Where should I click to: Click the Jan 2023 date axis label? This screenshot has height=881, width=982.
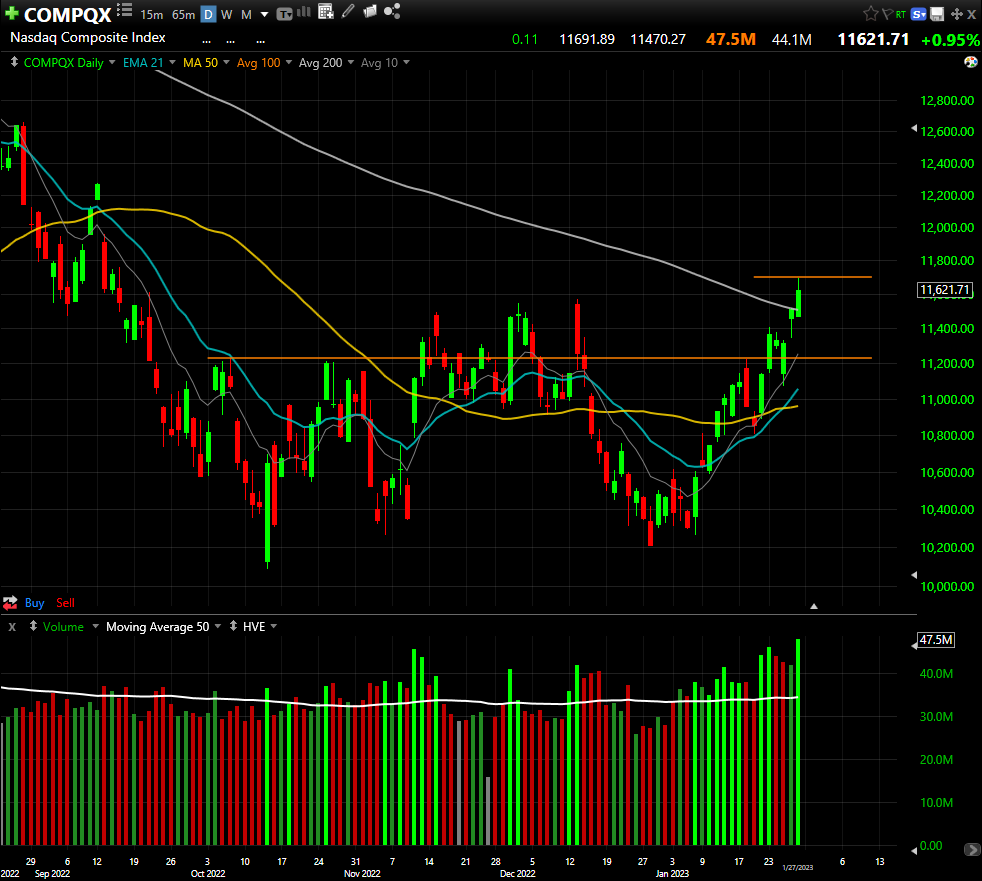tap(672, 873)
